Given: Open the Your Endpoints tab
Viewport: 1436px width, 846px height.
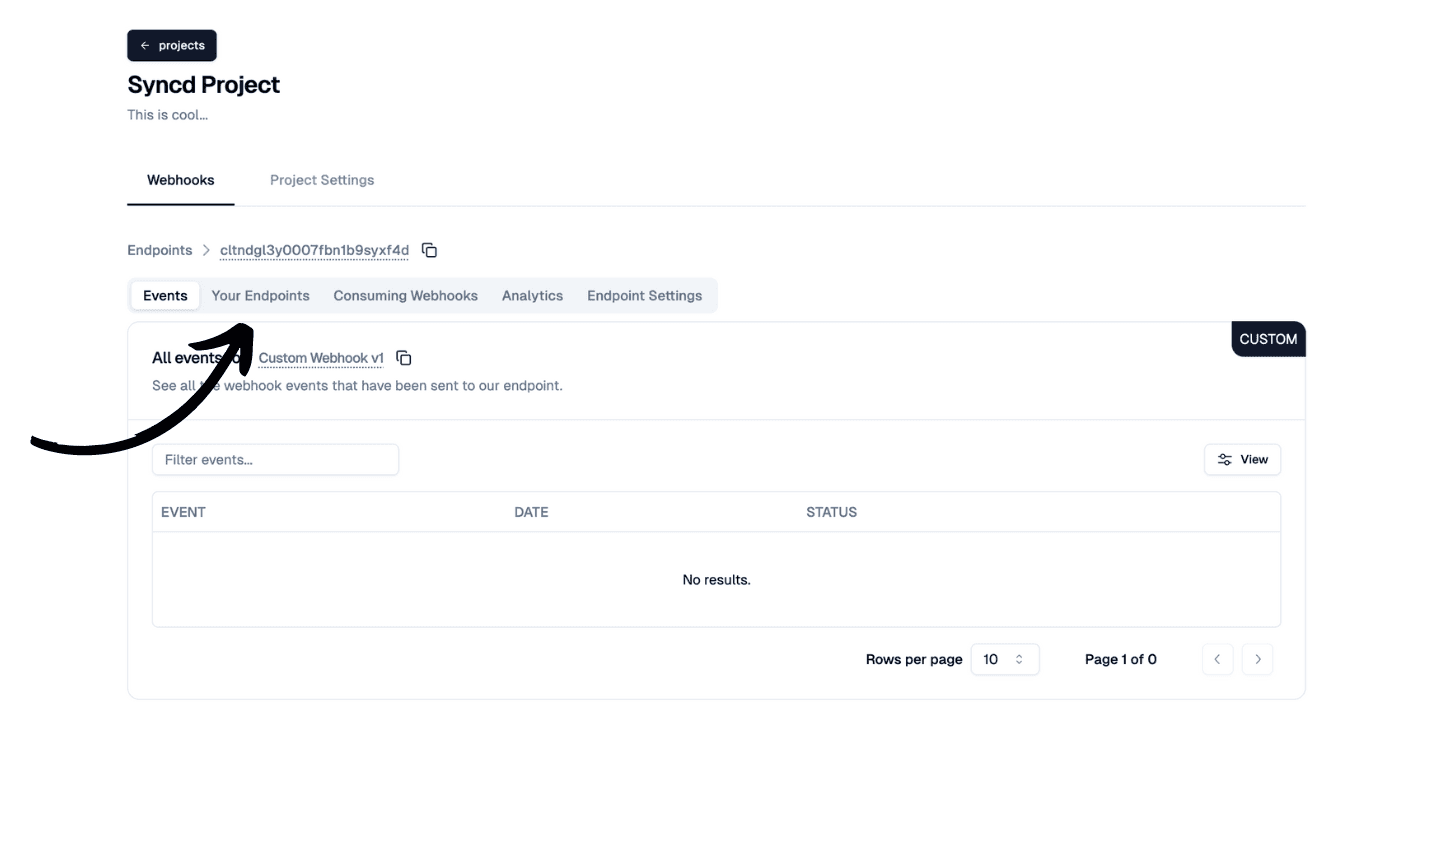Looking at the screenshot, I should (x=260, y=296).
